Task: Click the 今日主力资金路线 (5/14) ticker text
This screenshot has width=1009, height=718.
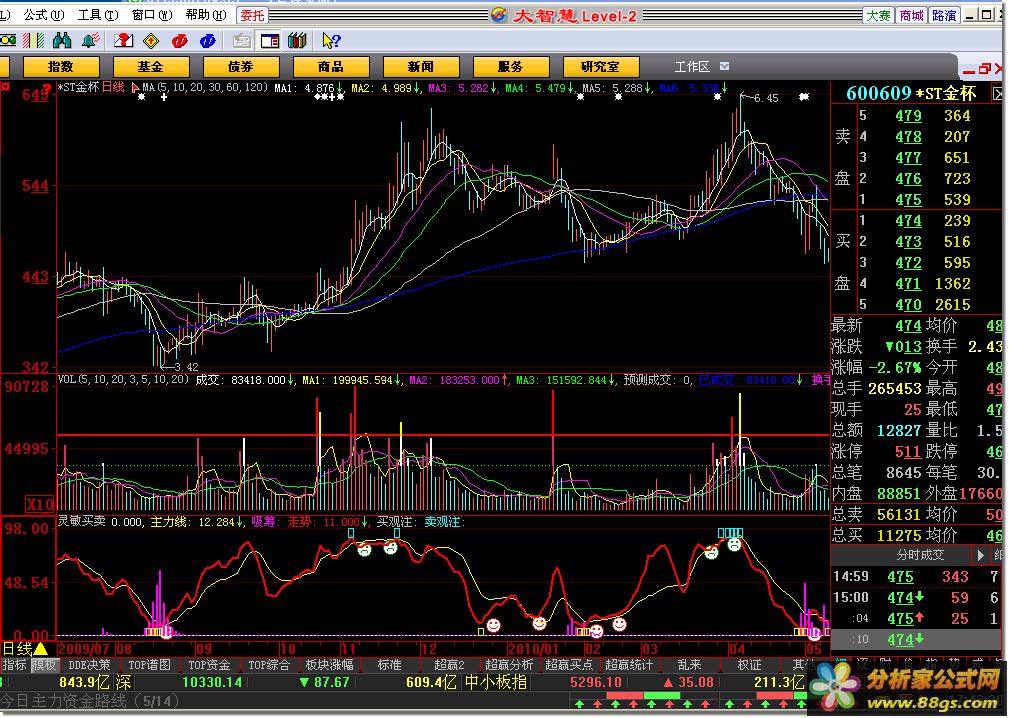Action: 89,701
